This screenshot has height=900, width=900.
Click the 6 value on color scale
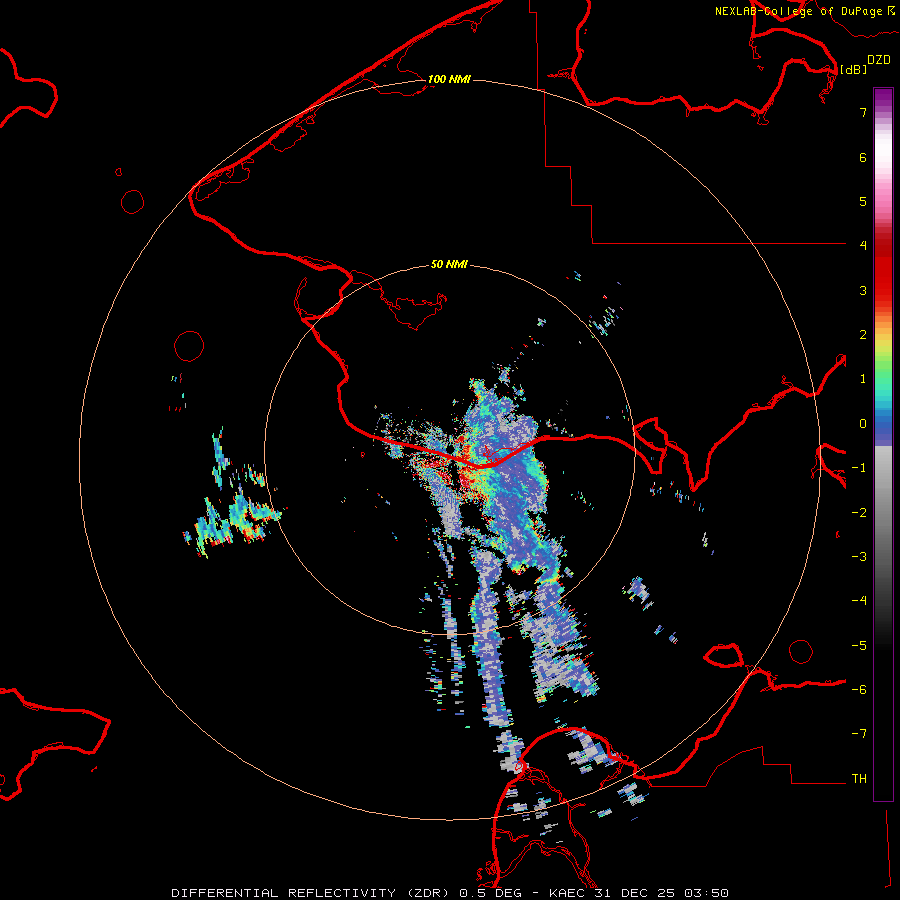tap(863, 157)
